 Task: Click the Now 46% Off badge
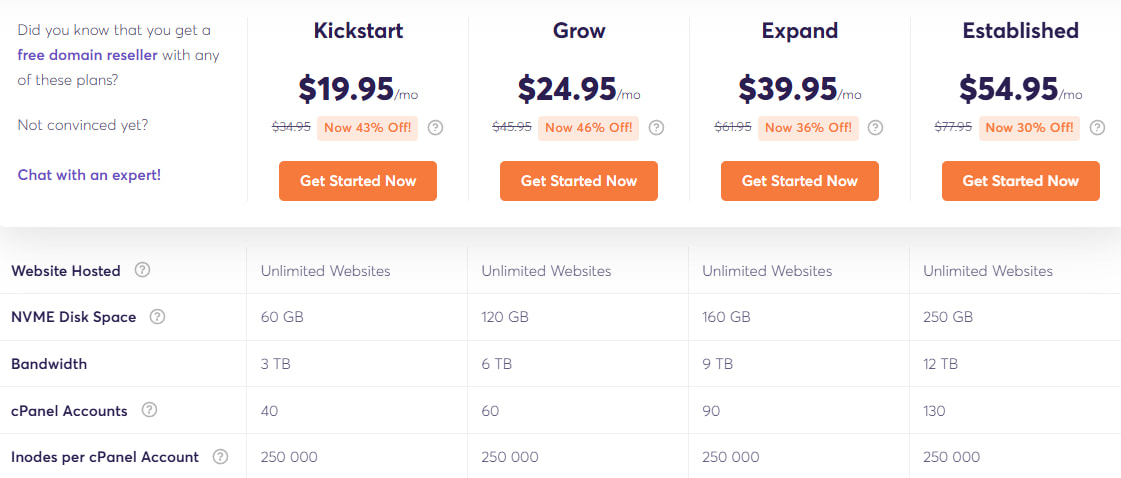click(x=589, y=128)
